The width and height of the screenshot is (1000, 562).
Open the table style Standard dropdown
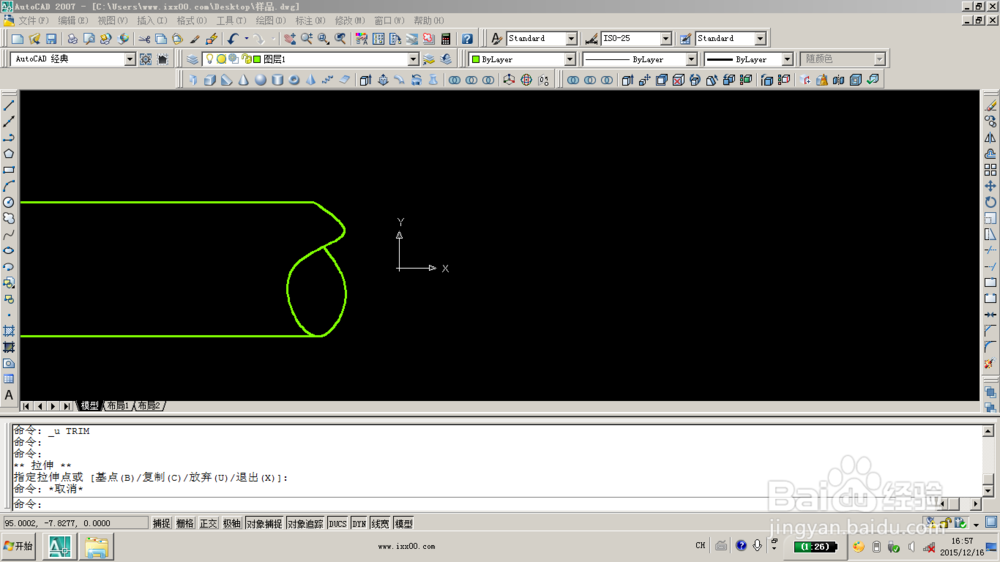click(760, 38)
